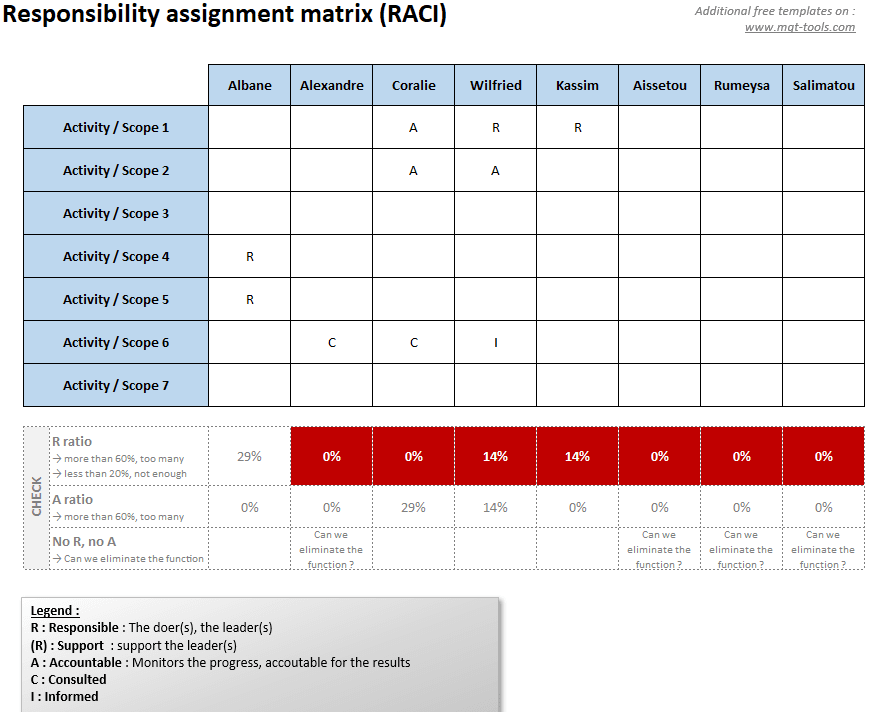
Task: Select the Alexandre column header
Action: [x=331, y=85]
